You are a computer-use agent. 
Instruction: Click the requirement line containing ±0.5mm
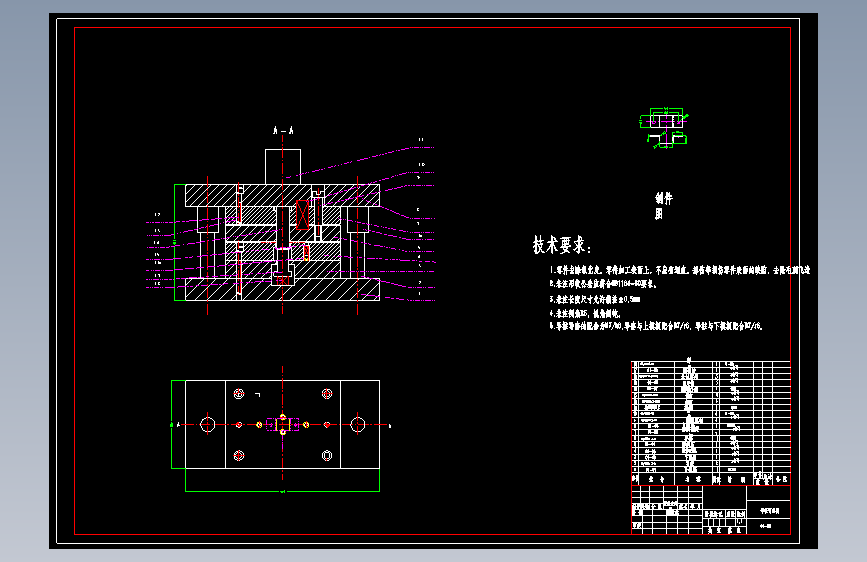[594, 299]
